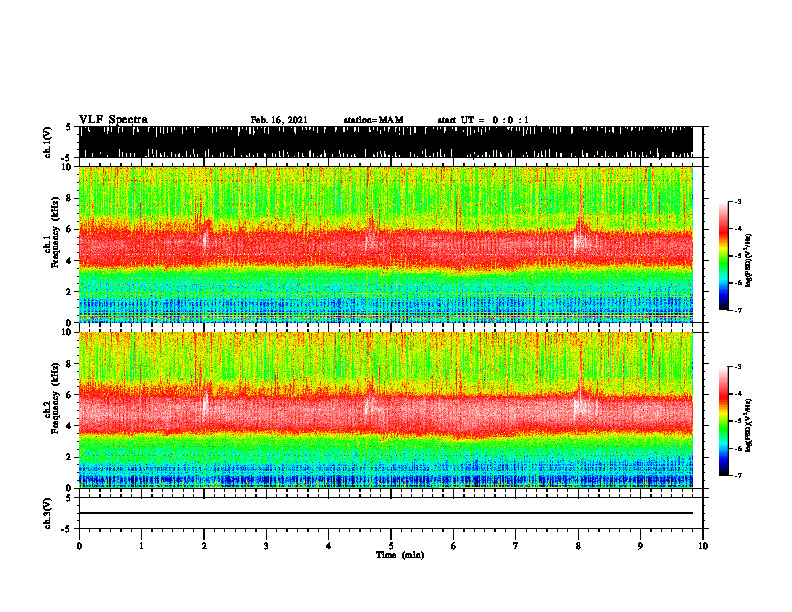Click the "-7" label on ch.1 color bar

click(738, 310)
